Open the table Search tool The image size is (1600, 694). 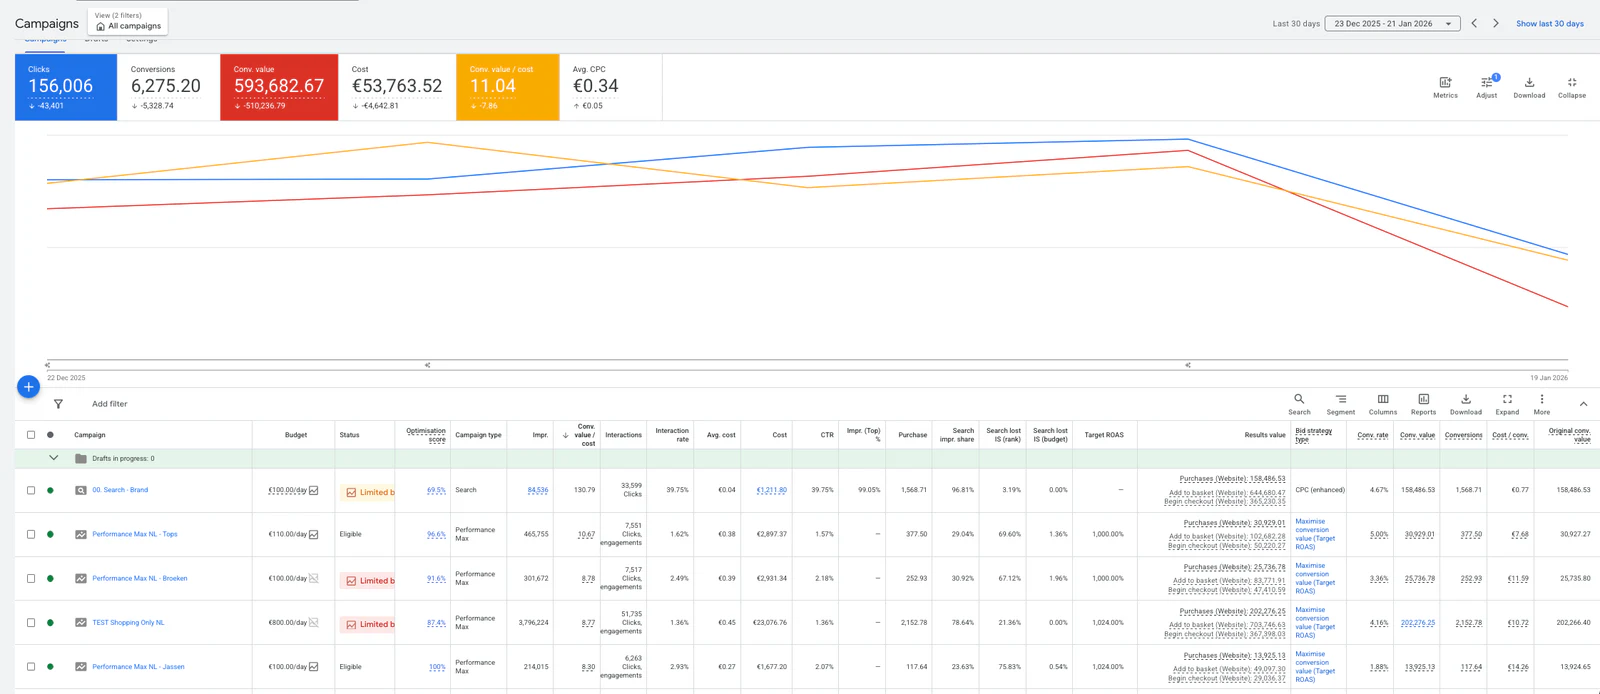point(1299,399)
